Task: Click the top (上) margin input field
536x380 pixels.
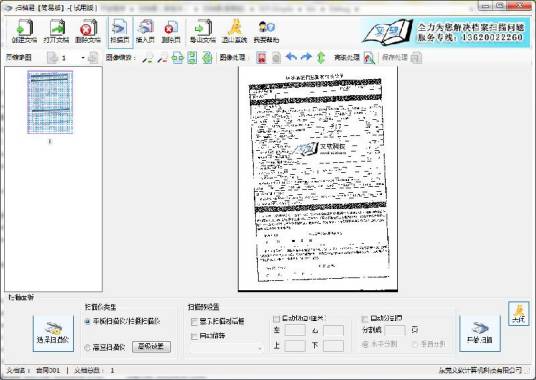Action: [x=295, y=346]
